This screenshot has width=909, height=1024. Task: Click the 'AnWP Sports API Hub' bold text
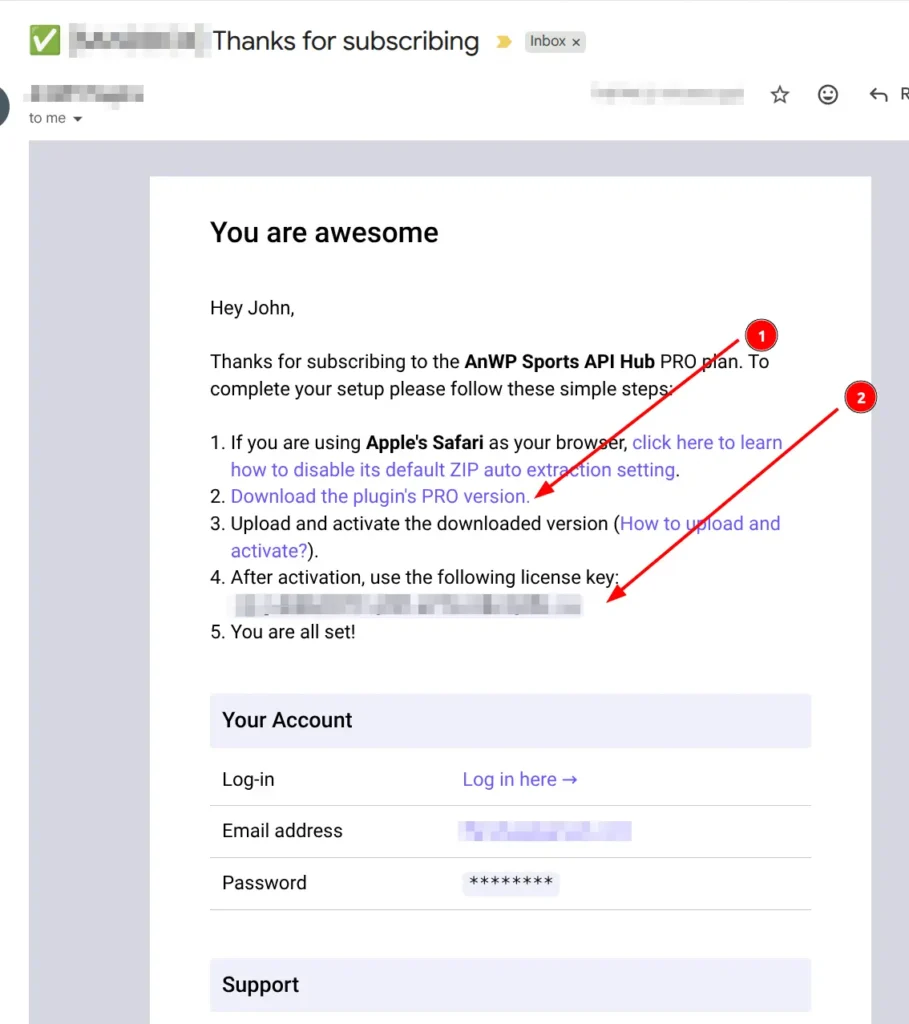(x=560, y=362)
